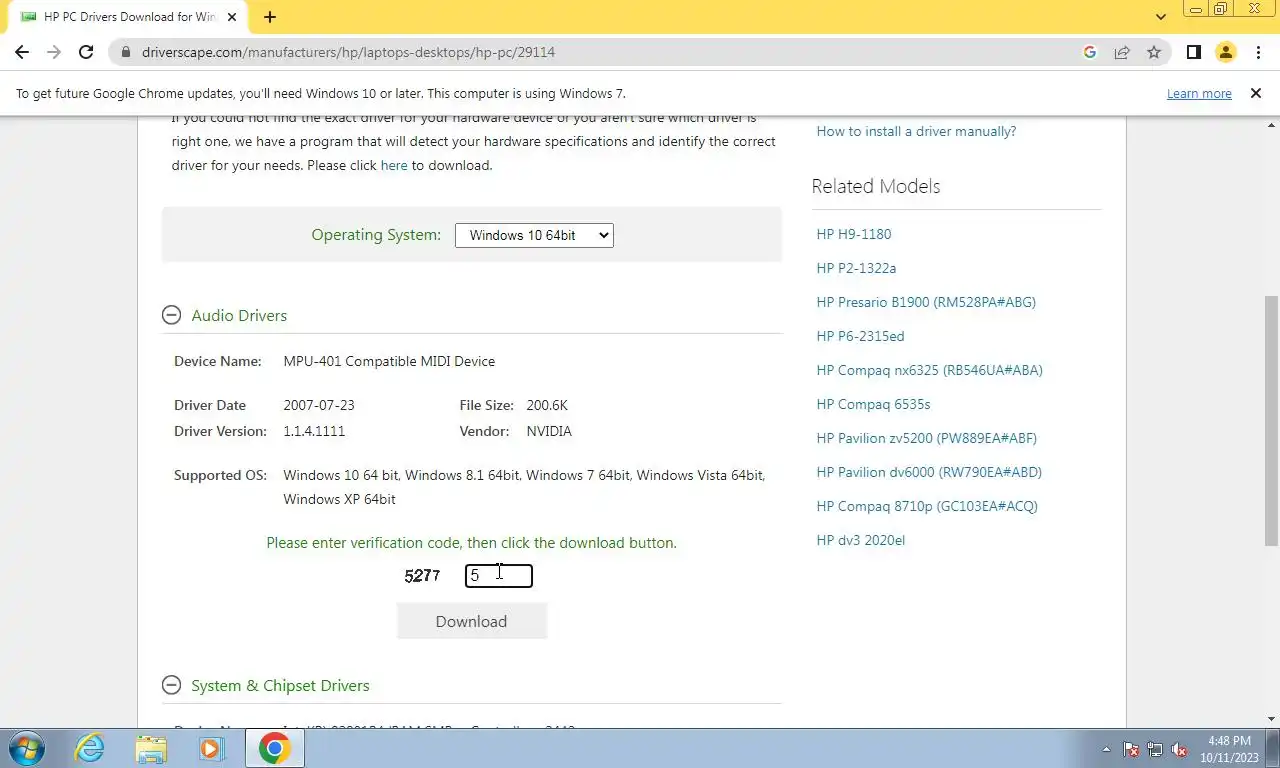Open Windows Media Player in taskbar

coord(211,748)
